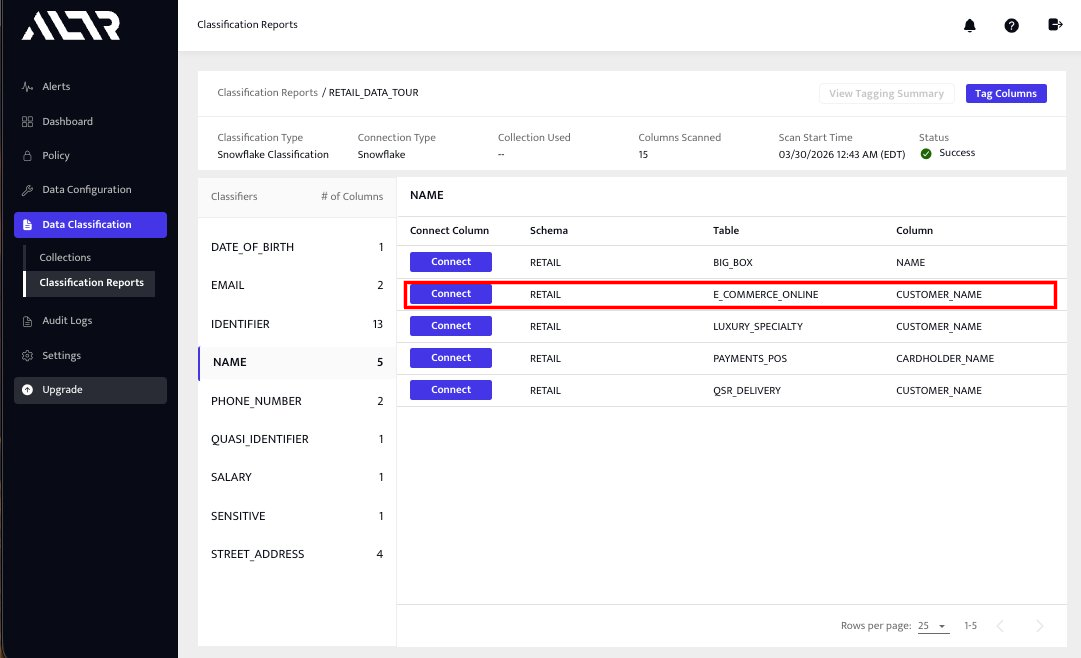
Task: Click the logout icon in header
Action: 1054,25
